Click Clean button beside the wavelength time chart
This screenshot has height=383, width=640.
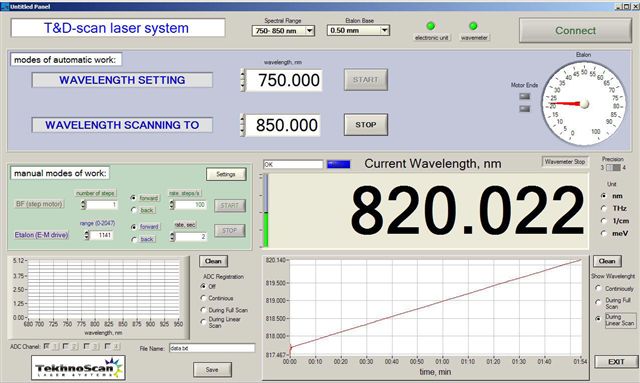point(607,261)
